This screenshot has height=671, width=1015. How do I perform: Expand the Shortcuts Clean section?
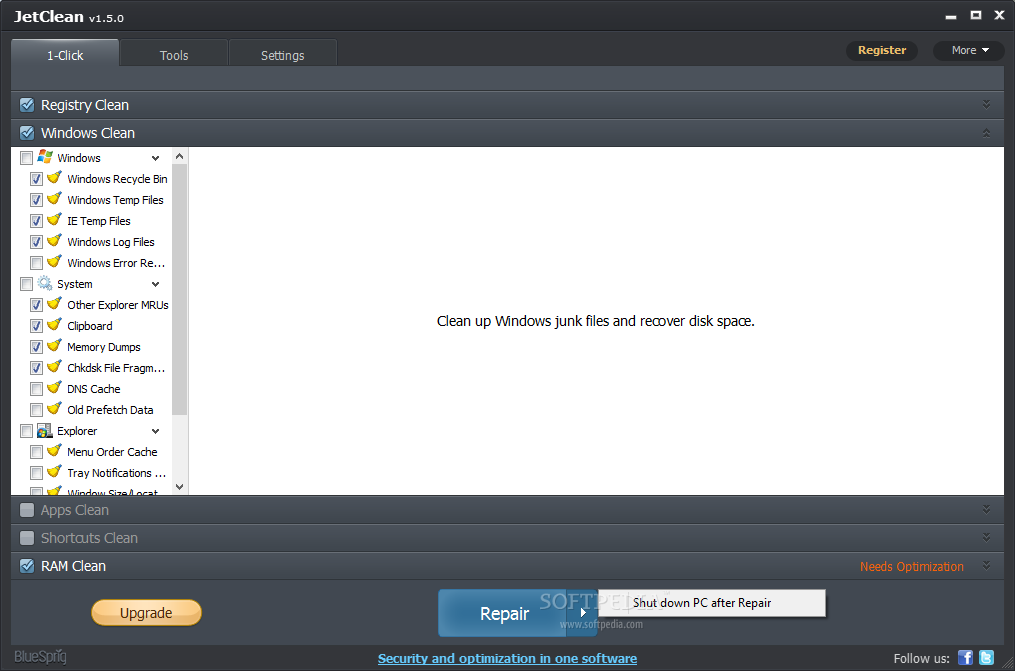(x=986, y=537)
